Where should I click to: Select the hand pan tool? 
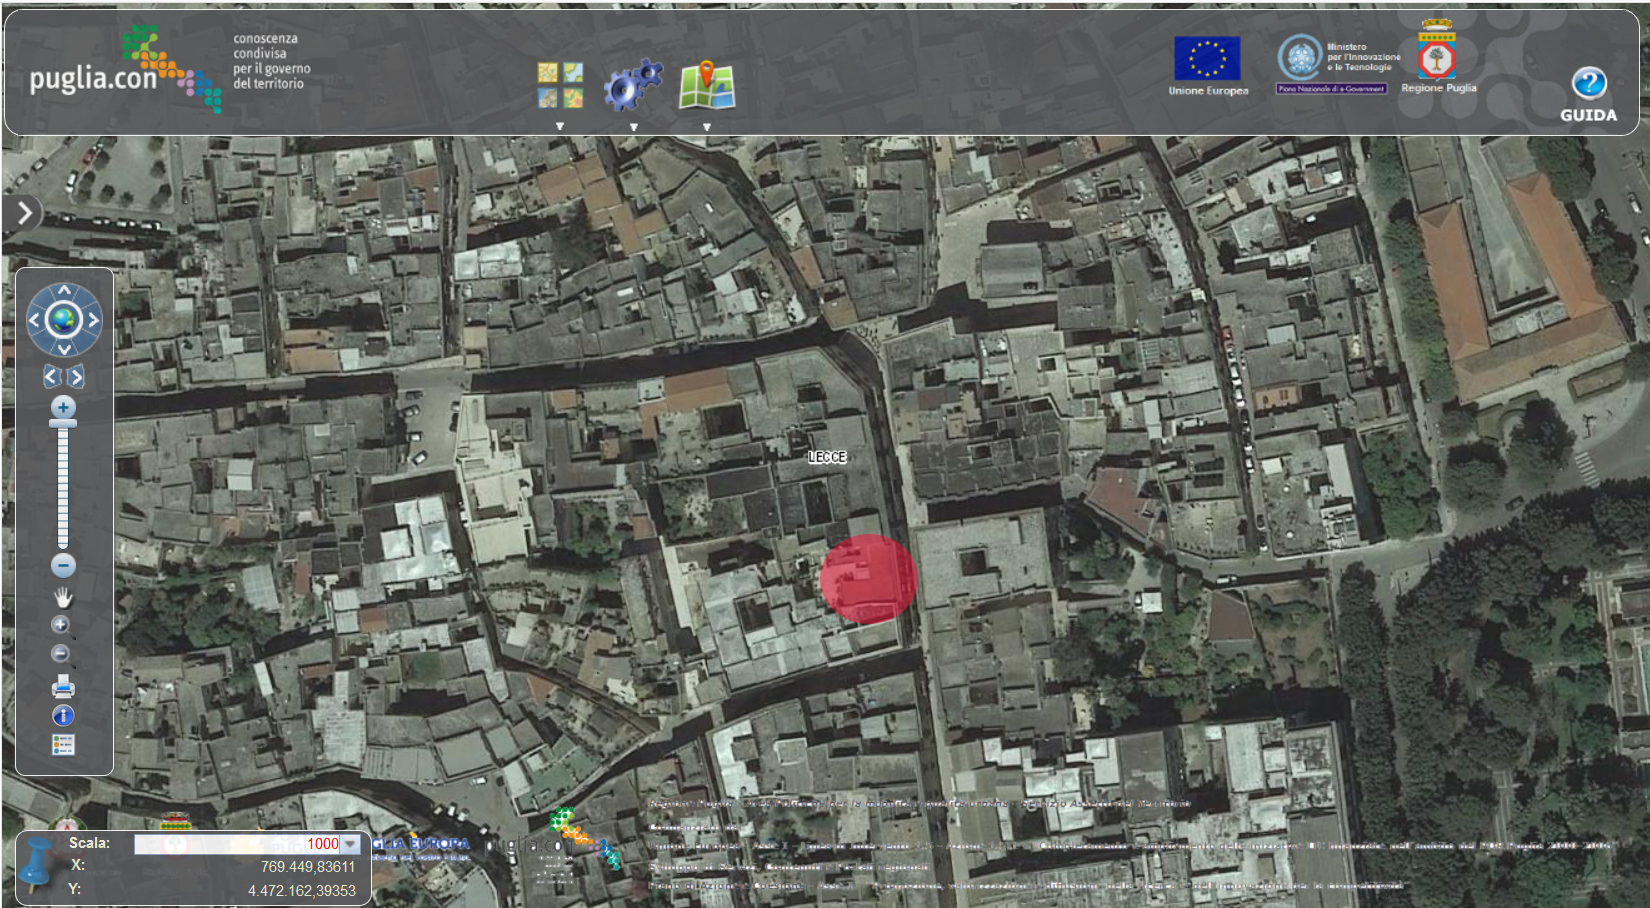tap(63, 598)
